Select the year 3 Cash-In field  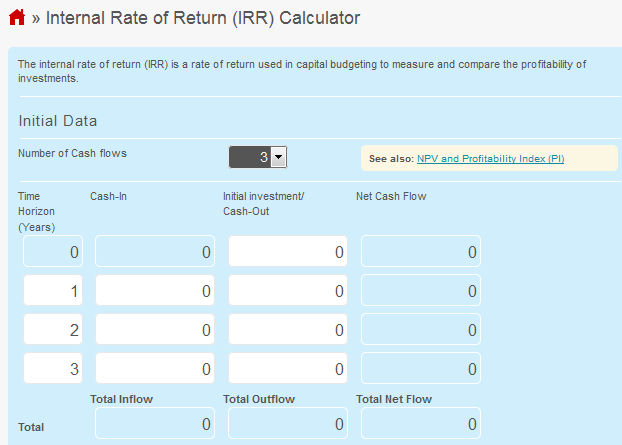[155, 368]
